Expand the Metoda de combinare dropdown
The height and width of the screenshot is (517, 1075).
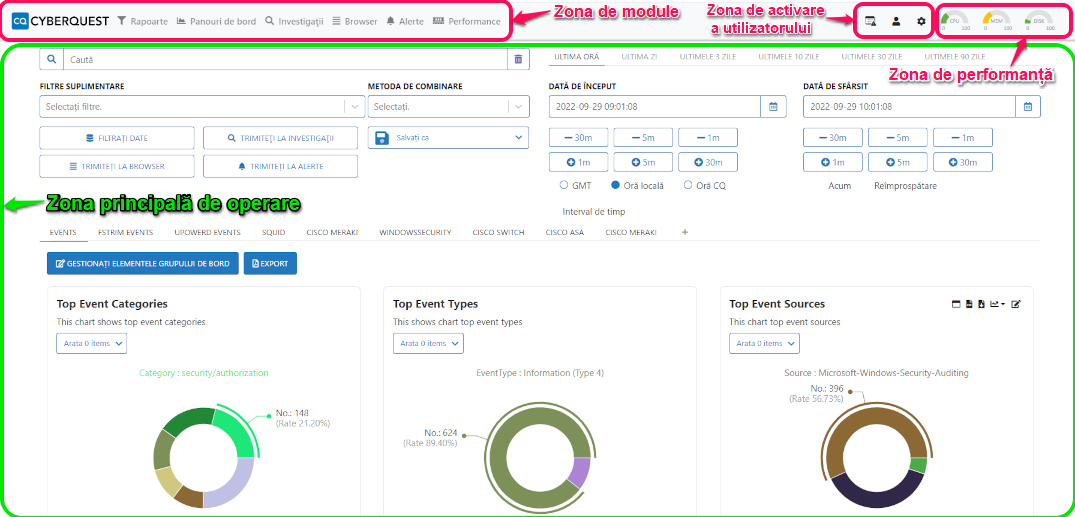tap(519, 107)
